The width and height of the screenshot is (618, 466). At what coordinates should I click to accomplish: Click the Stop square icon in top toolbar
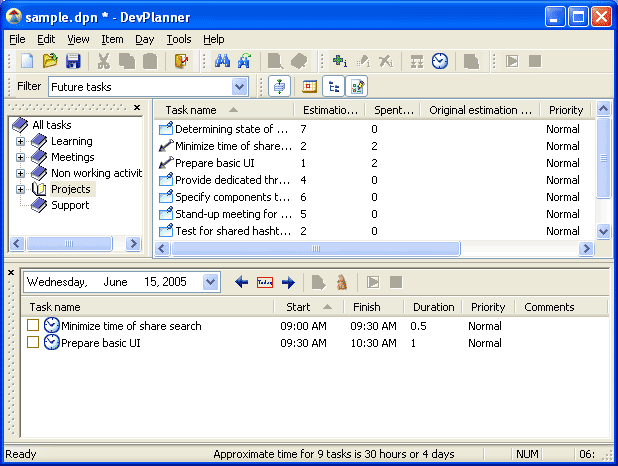click(535, 61)
